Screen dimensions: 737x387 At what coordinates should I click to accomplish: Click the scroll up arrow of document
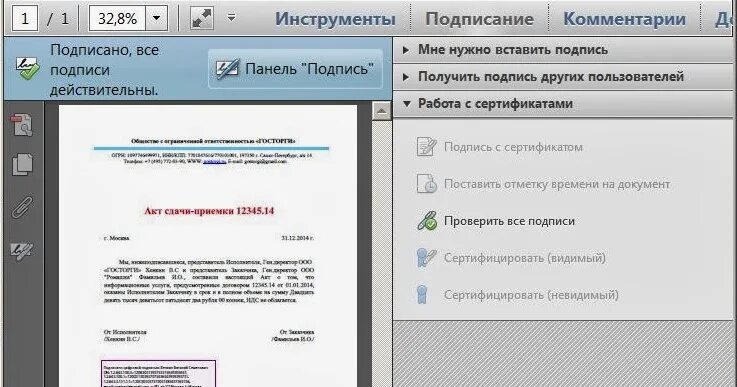pos(382,111)
